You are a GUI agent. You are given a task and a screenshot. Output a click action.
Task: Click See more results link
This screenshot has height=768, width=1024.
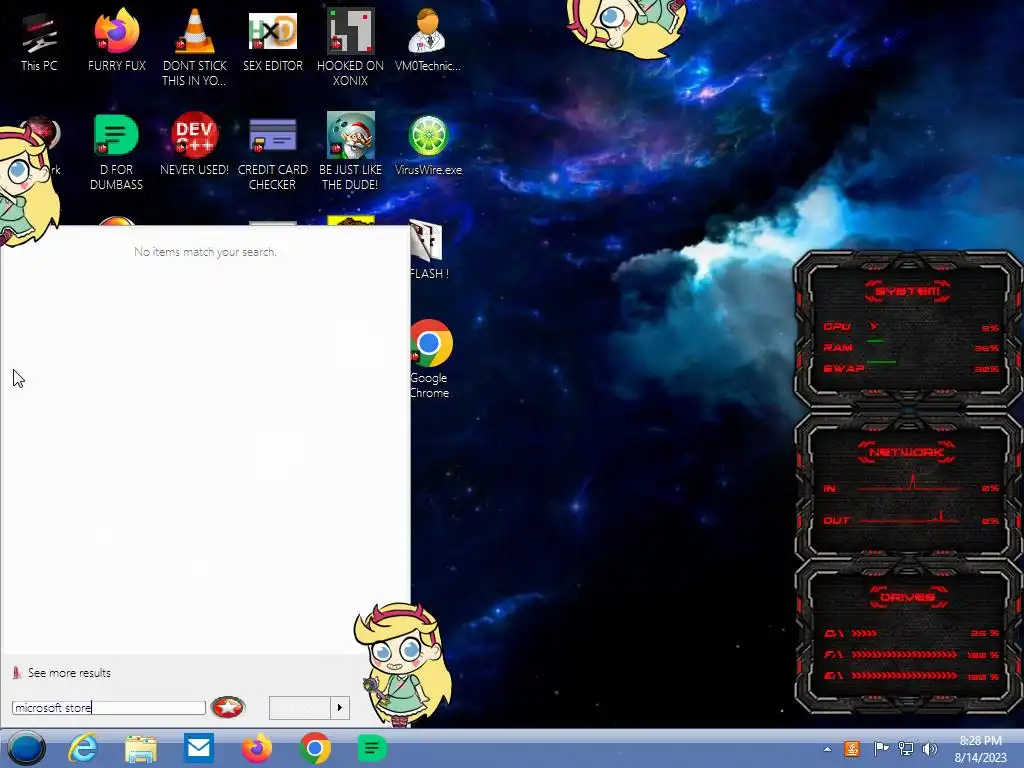(x=69, y=673)
